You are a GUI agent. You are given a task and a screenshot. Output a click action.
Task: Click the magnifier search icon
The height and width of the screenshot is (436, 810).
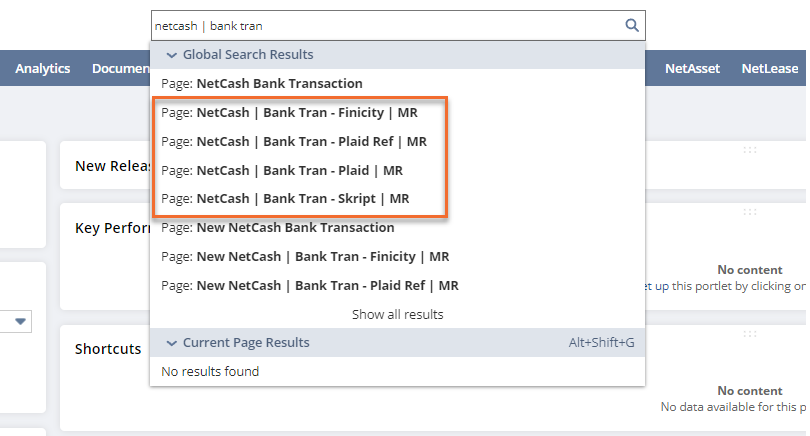tap(632, 25)
